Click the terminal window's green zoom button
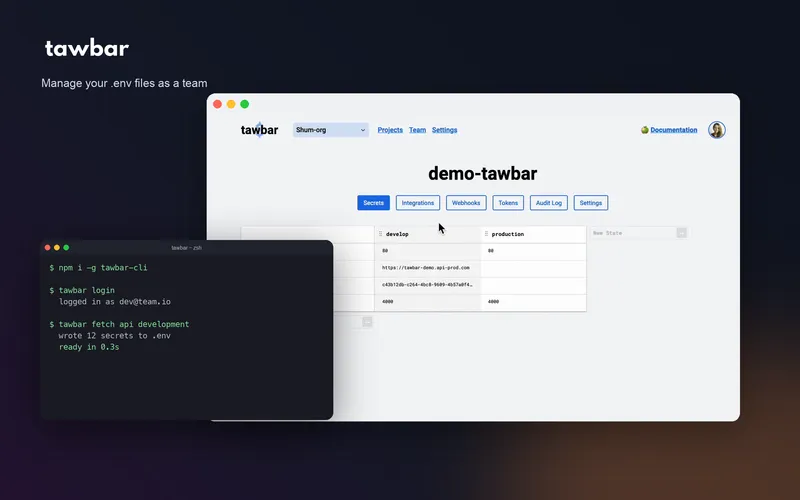The height and width of the screenshot is (500, 800). click(x=67, y=247)
